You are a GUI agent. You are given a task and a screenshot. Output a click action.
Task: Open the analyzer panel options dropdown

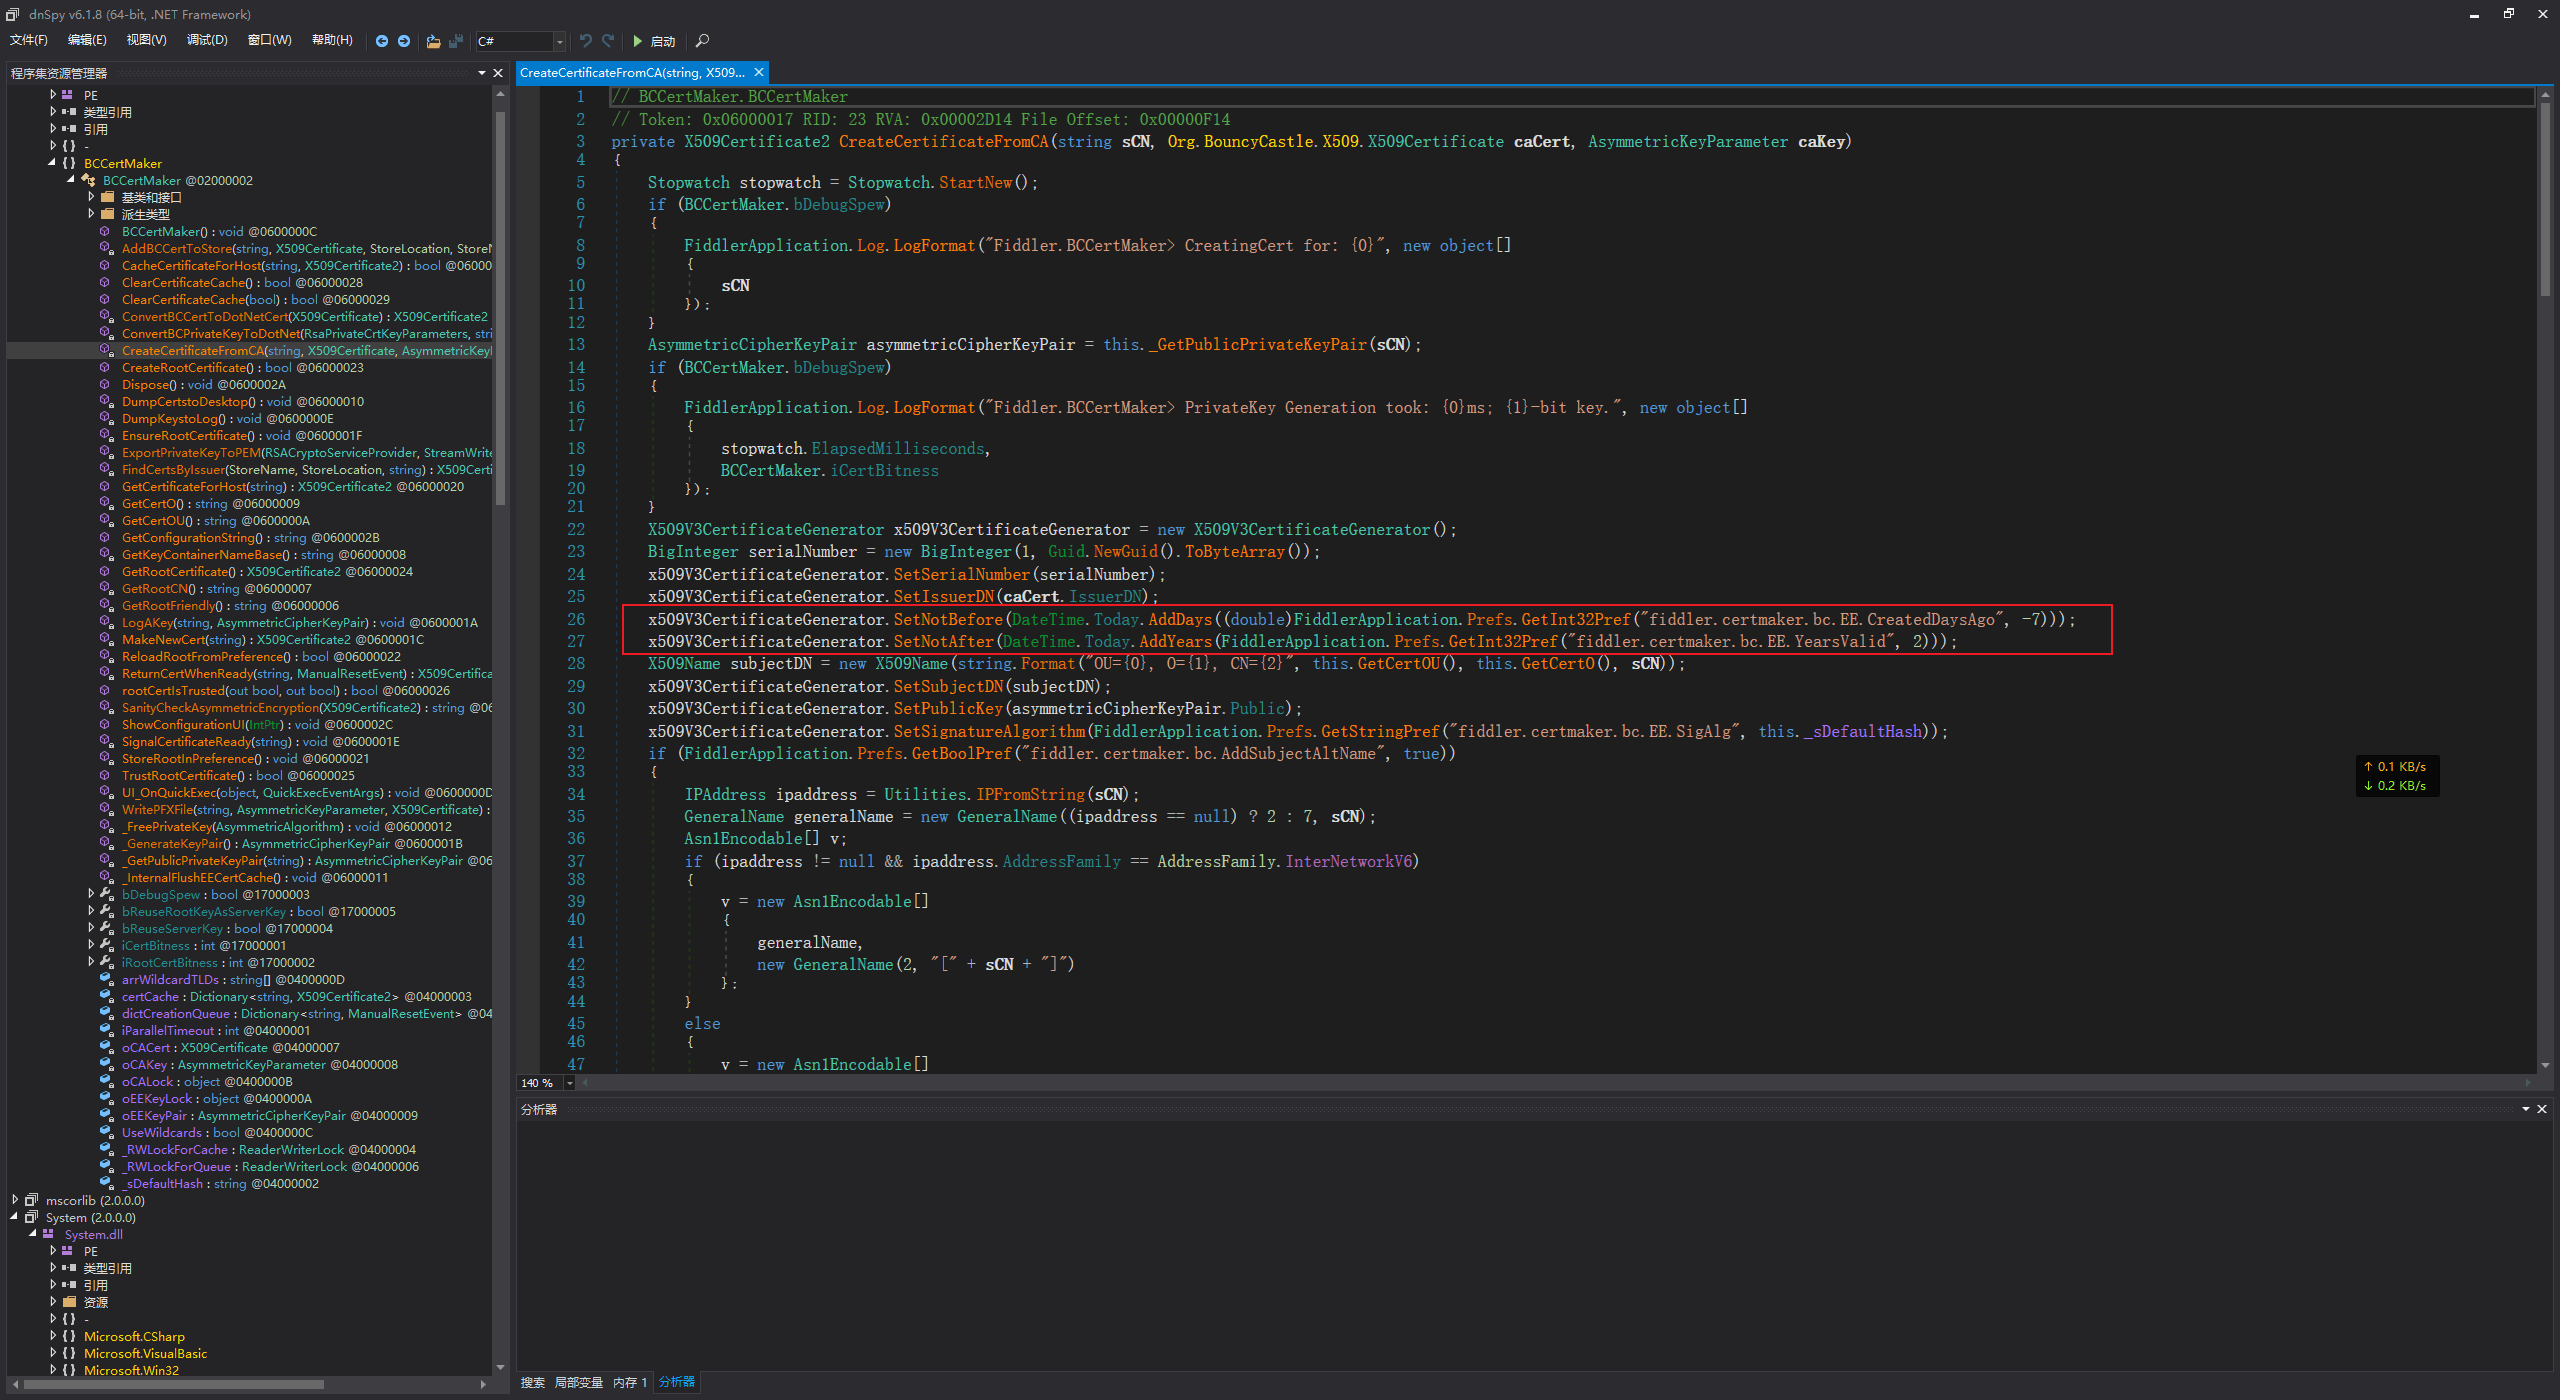coord(2526,1109)
